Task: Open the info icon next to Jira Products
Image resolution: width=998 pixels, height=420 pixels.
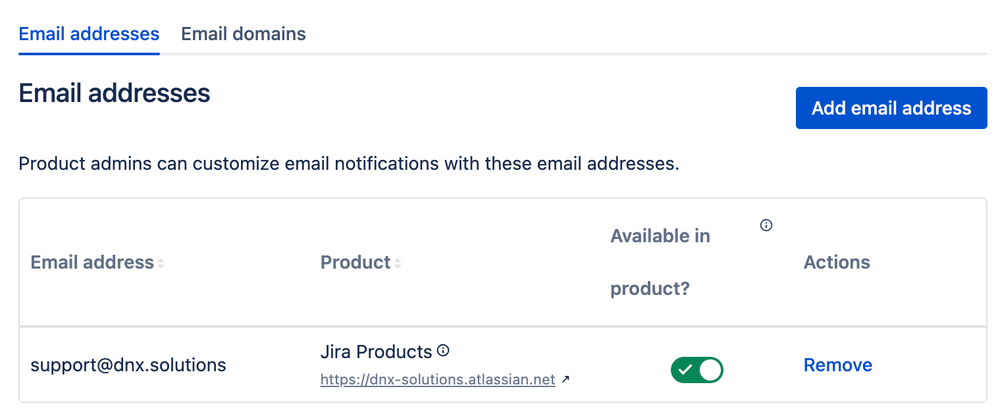Action: (x=443, y=351)
